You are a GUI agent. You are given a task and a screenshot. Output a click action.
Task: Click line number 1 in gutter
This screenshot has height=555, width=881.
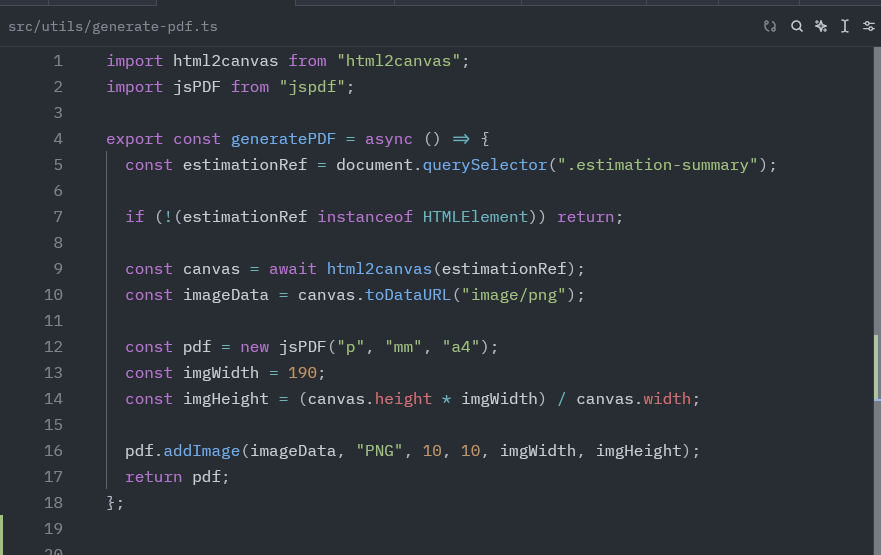(x=58, y=61)
